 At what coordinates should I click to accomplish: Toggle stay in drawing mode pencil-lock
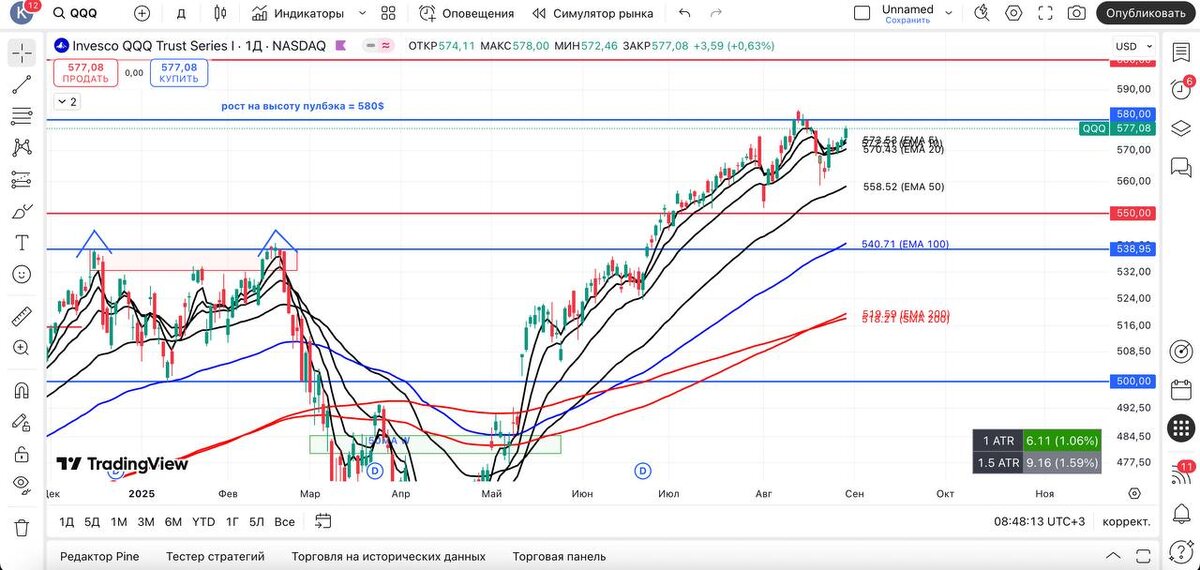pos(22,422)
